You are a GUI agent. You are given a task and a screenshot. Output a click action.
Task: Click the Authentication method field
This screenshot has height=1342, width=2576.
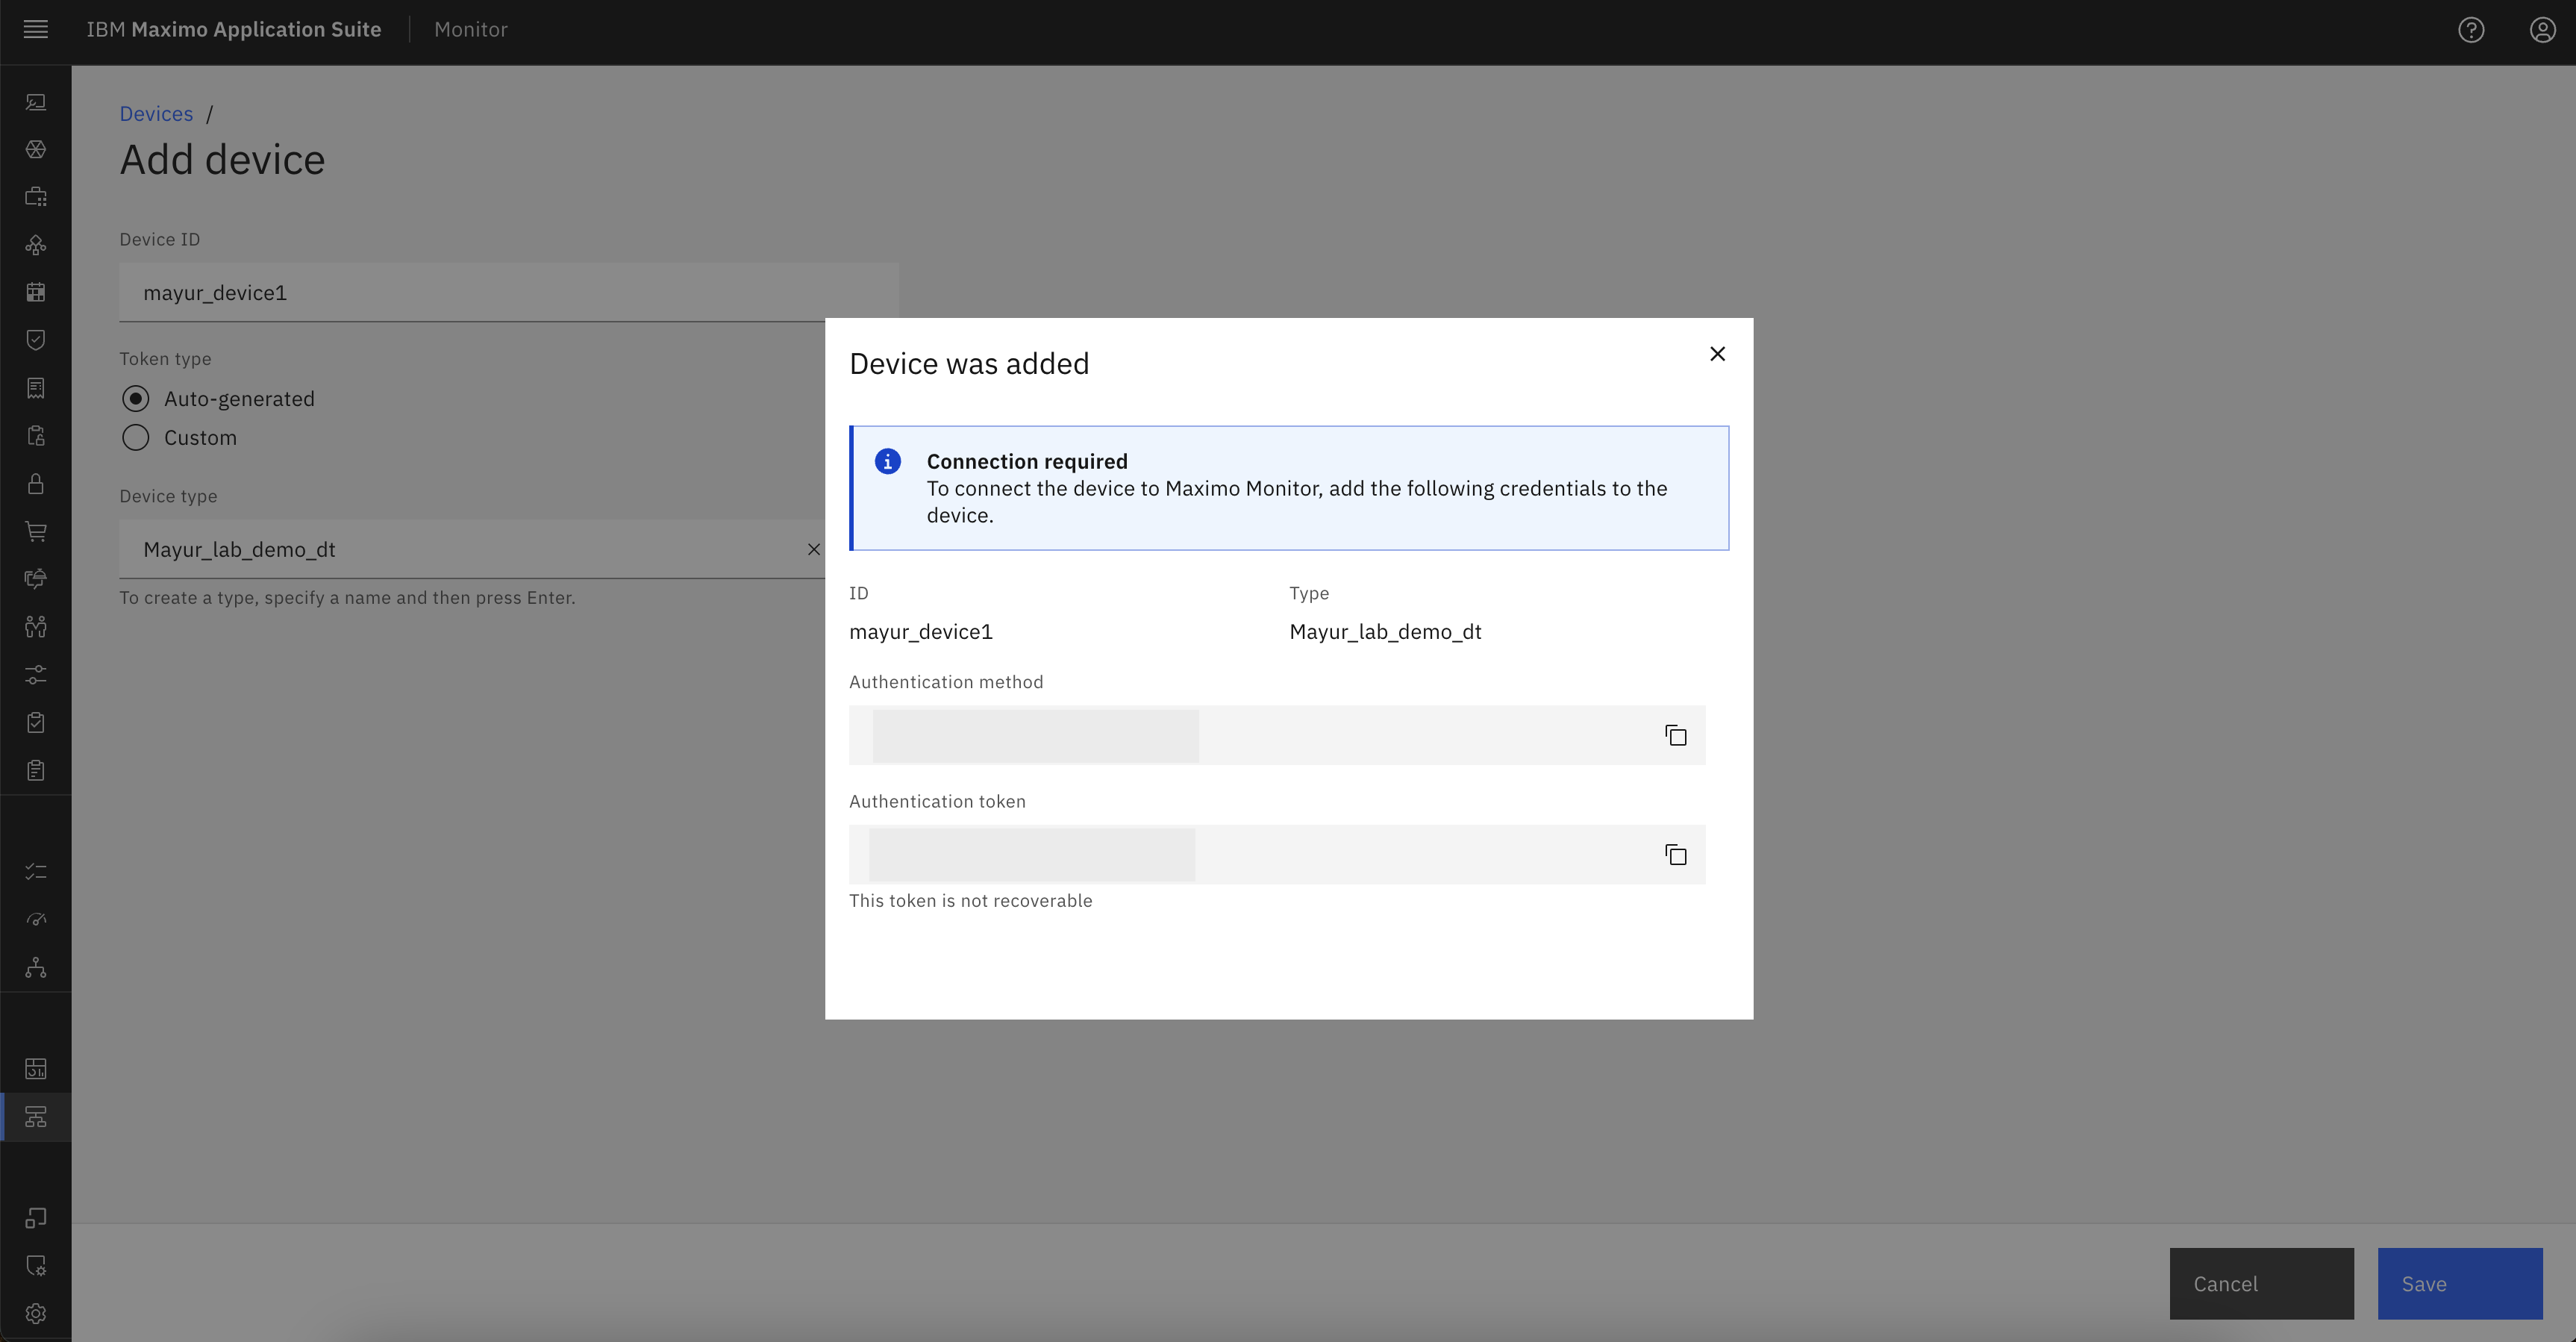tap(1277, 735)
